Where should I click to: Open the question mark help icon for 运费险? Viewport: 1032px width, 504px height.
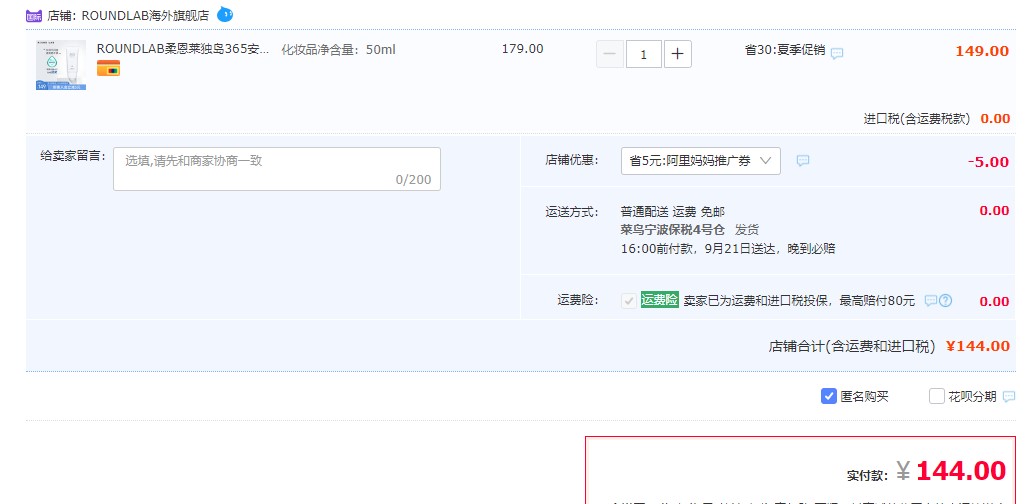(945, 301)
